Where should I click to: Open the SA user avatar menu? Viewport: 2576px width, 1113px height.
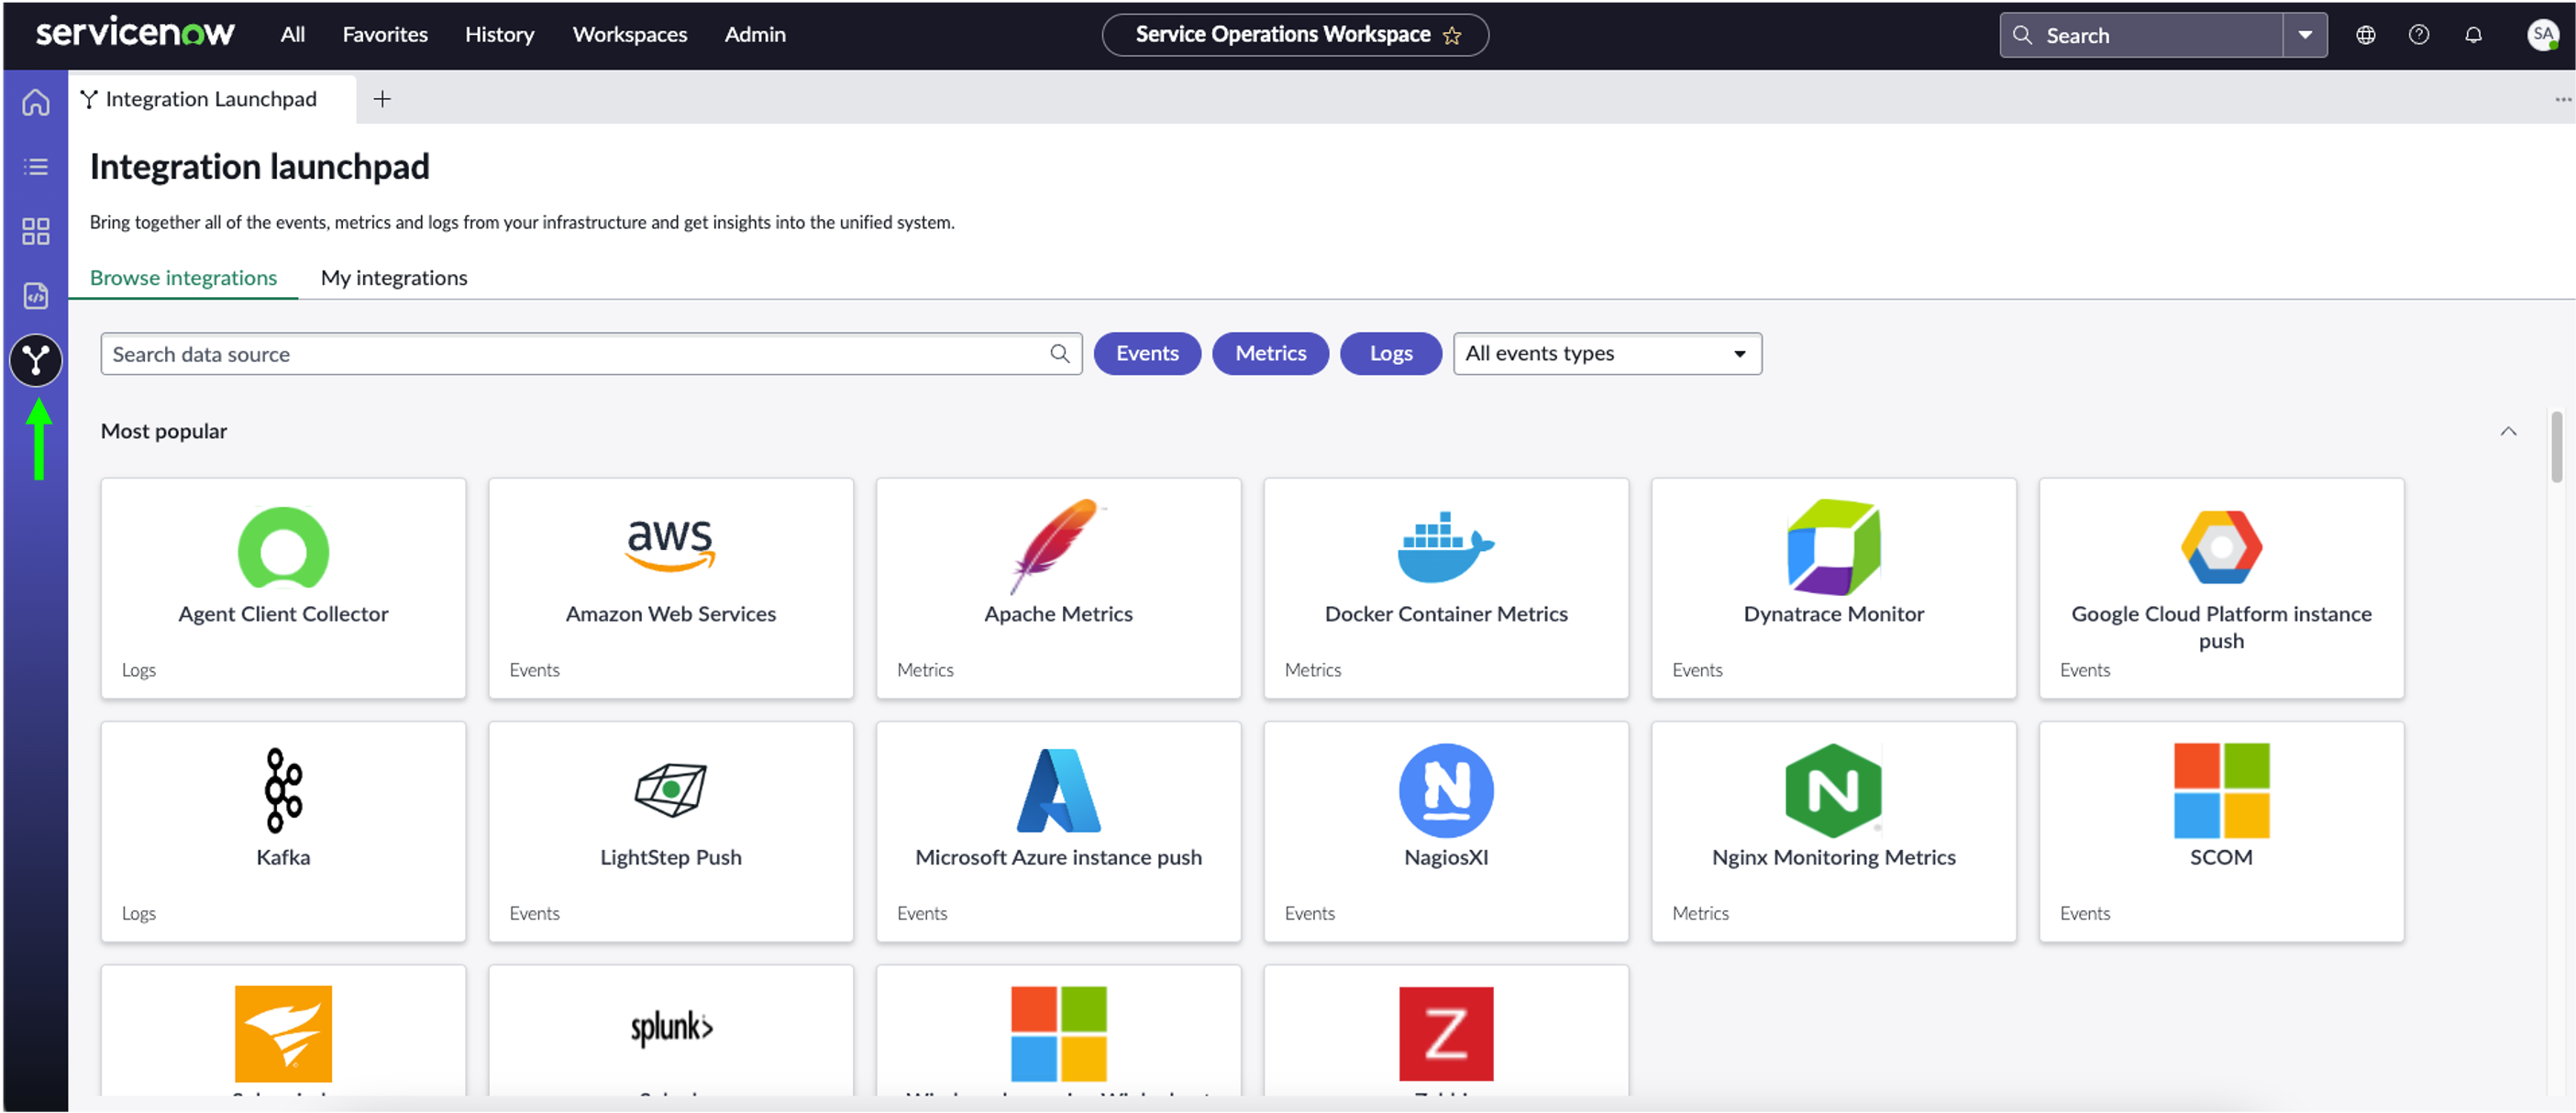[x=2543, y=34]
